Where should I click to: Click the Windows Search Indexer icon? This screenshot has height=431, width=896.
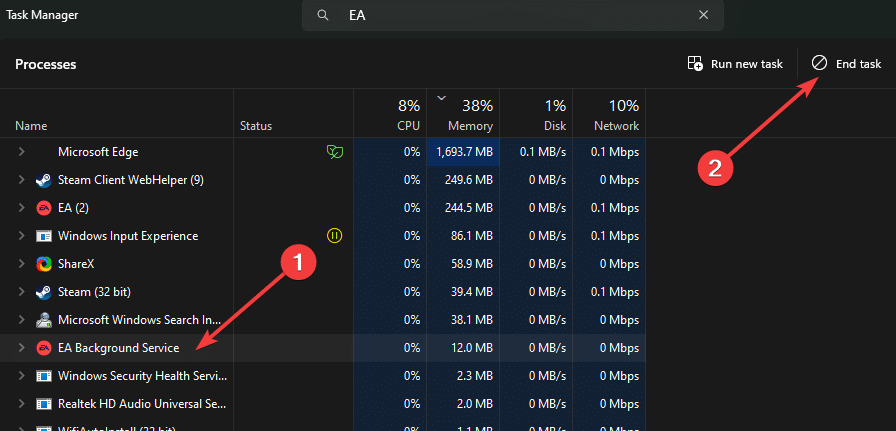[43, 320]
